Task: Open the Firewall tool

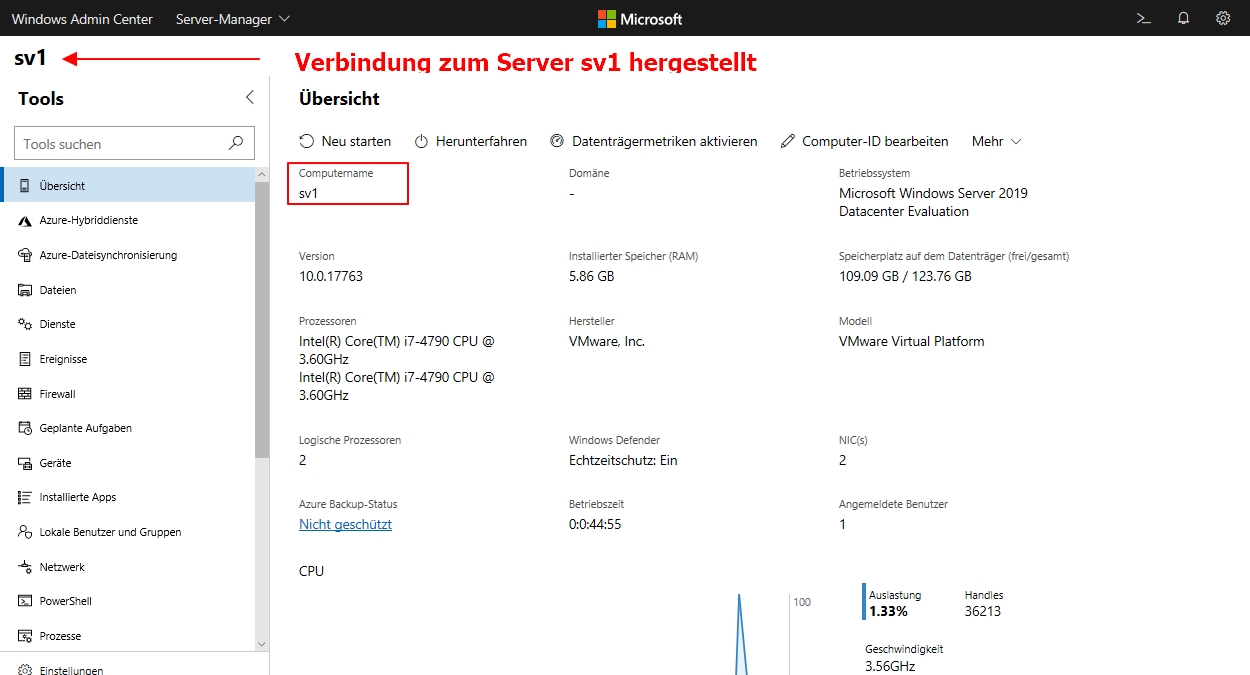Action: (x=128, y=394)
